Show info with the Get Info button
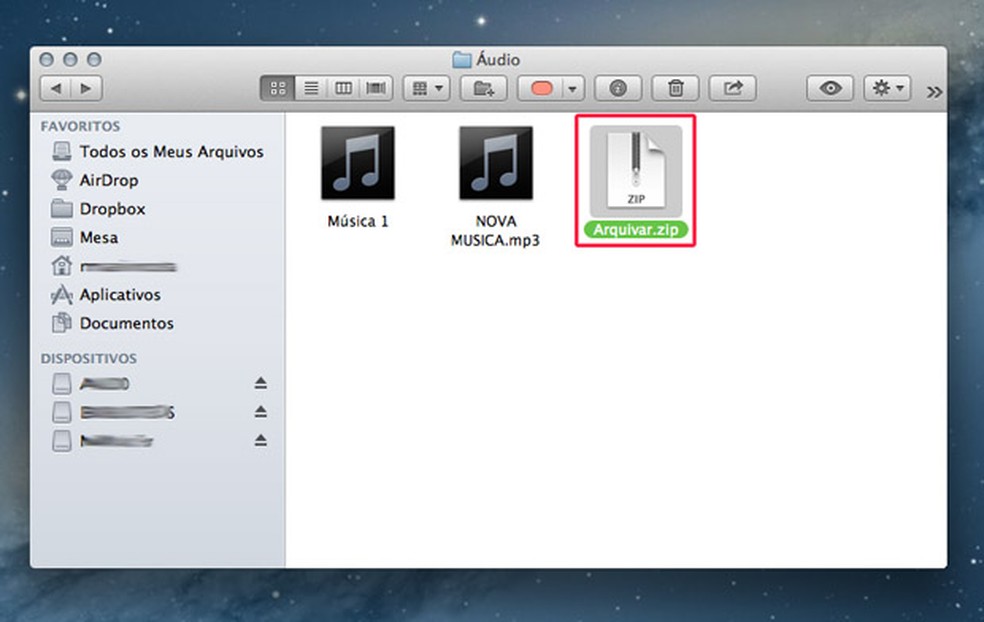 (x=618, y=88)
